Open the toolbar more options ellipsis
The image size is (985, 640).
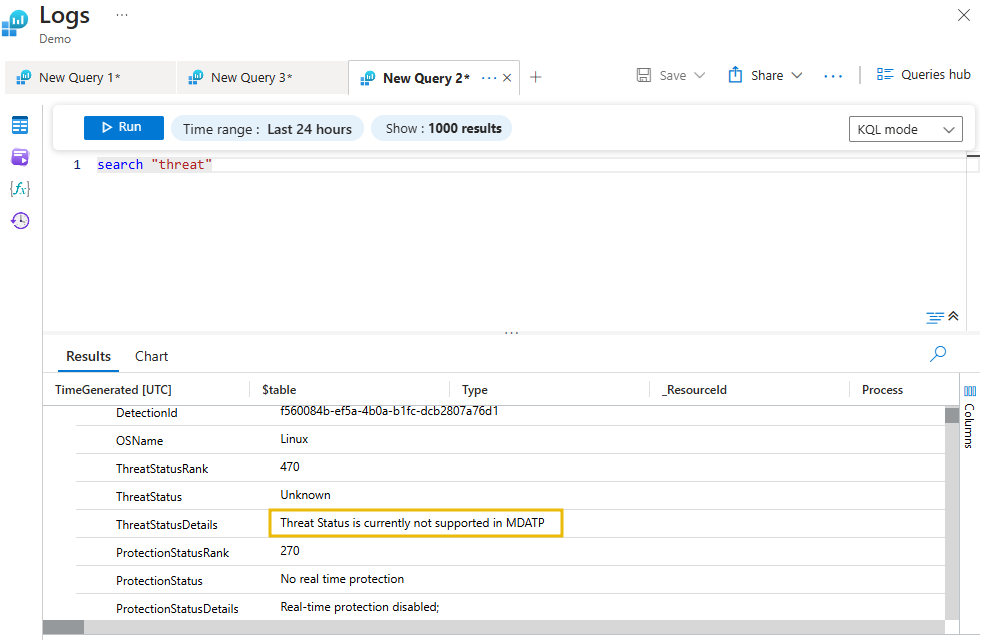(x=833, y=76)
